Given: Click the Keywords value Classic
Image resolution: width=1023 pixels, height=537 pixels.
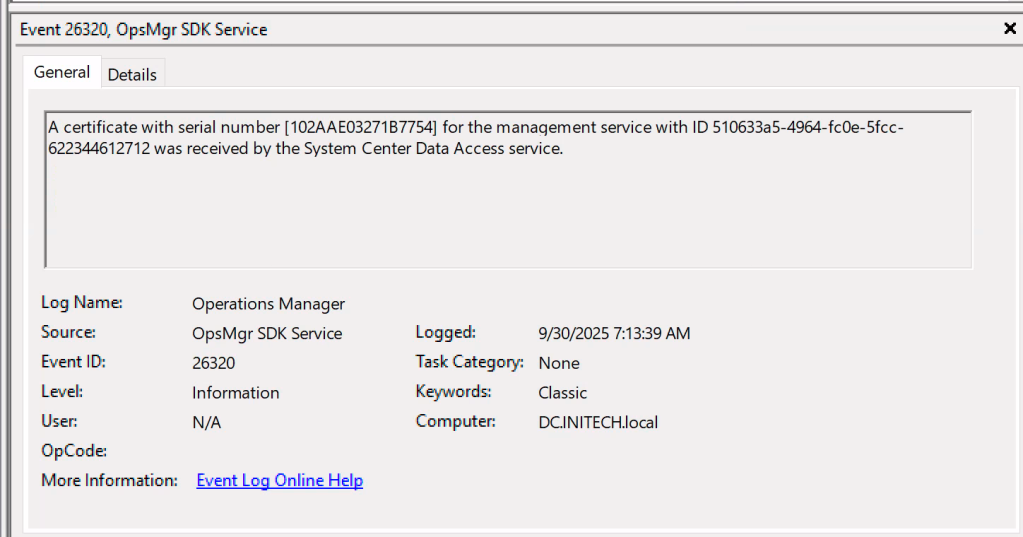Looking at the screenshot, I should [x=562, y=393].
